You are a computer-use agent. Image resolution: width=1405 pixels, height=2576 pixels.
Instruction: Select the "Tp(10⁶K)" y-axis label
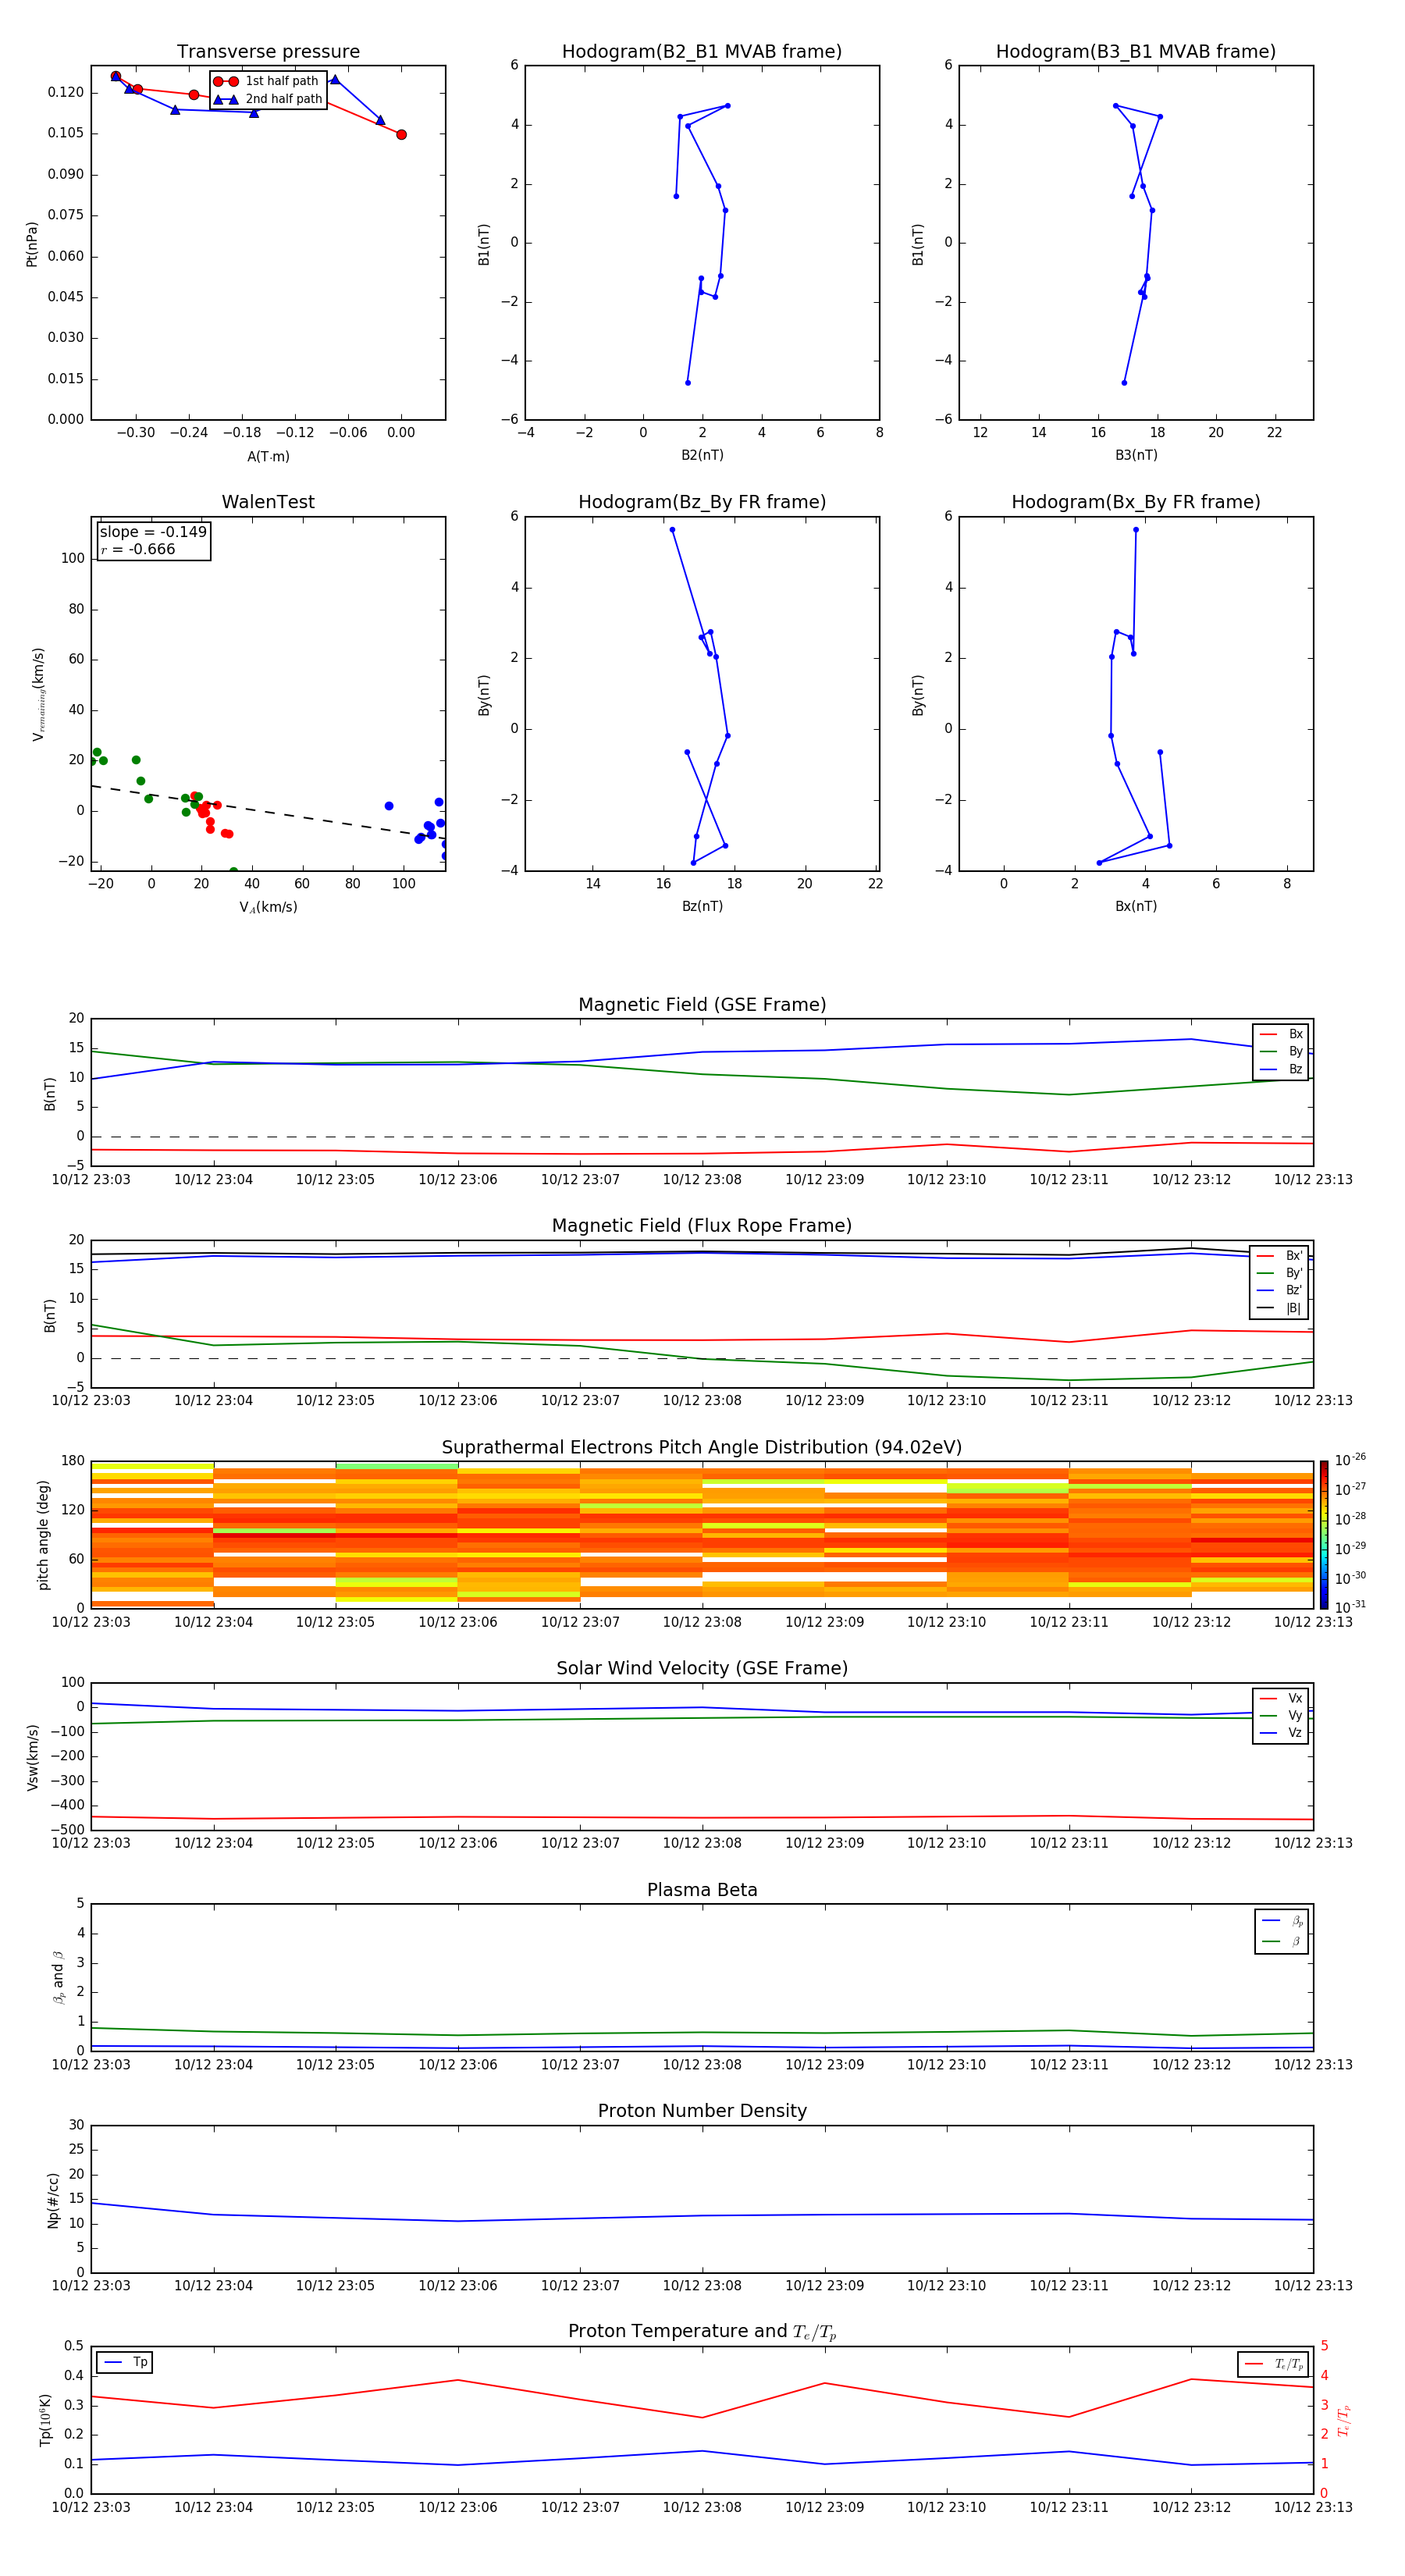[45, 2420]
